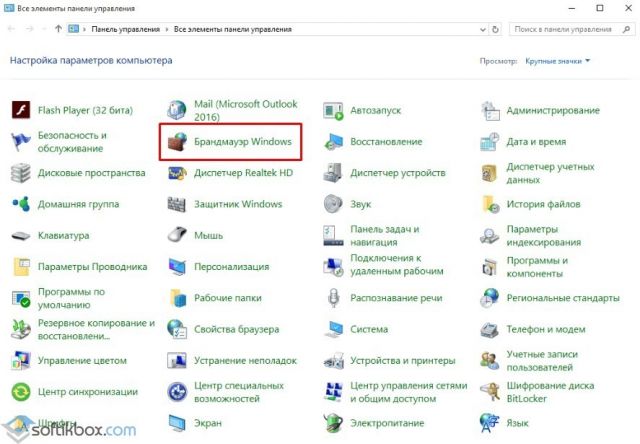The height and width of the screenshot is (444, 640).
Task: Open the Экран link
Action: tap(208, 423)
